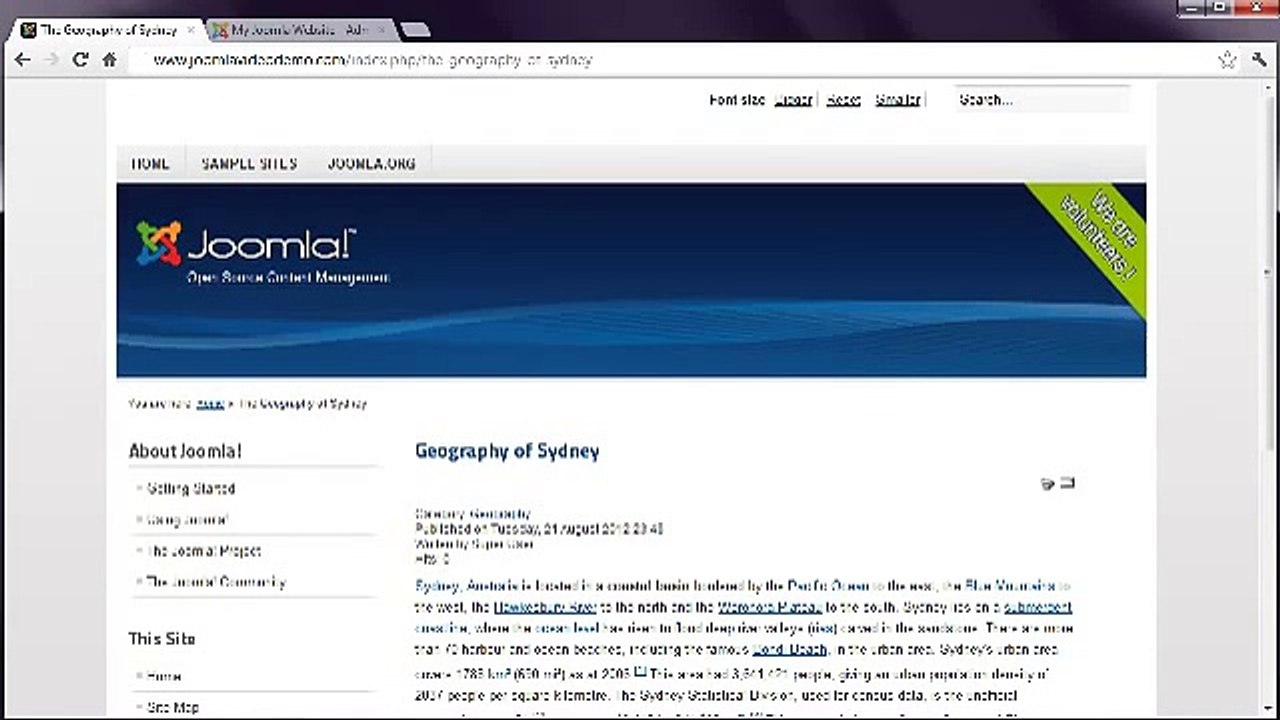Open Using Joomla! in the sidebar

click(x=188, y=520)
